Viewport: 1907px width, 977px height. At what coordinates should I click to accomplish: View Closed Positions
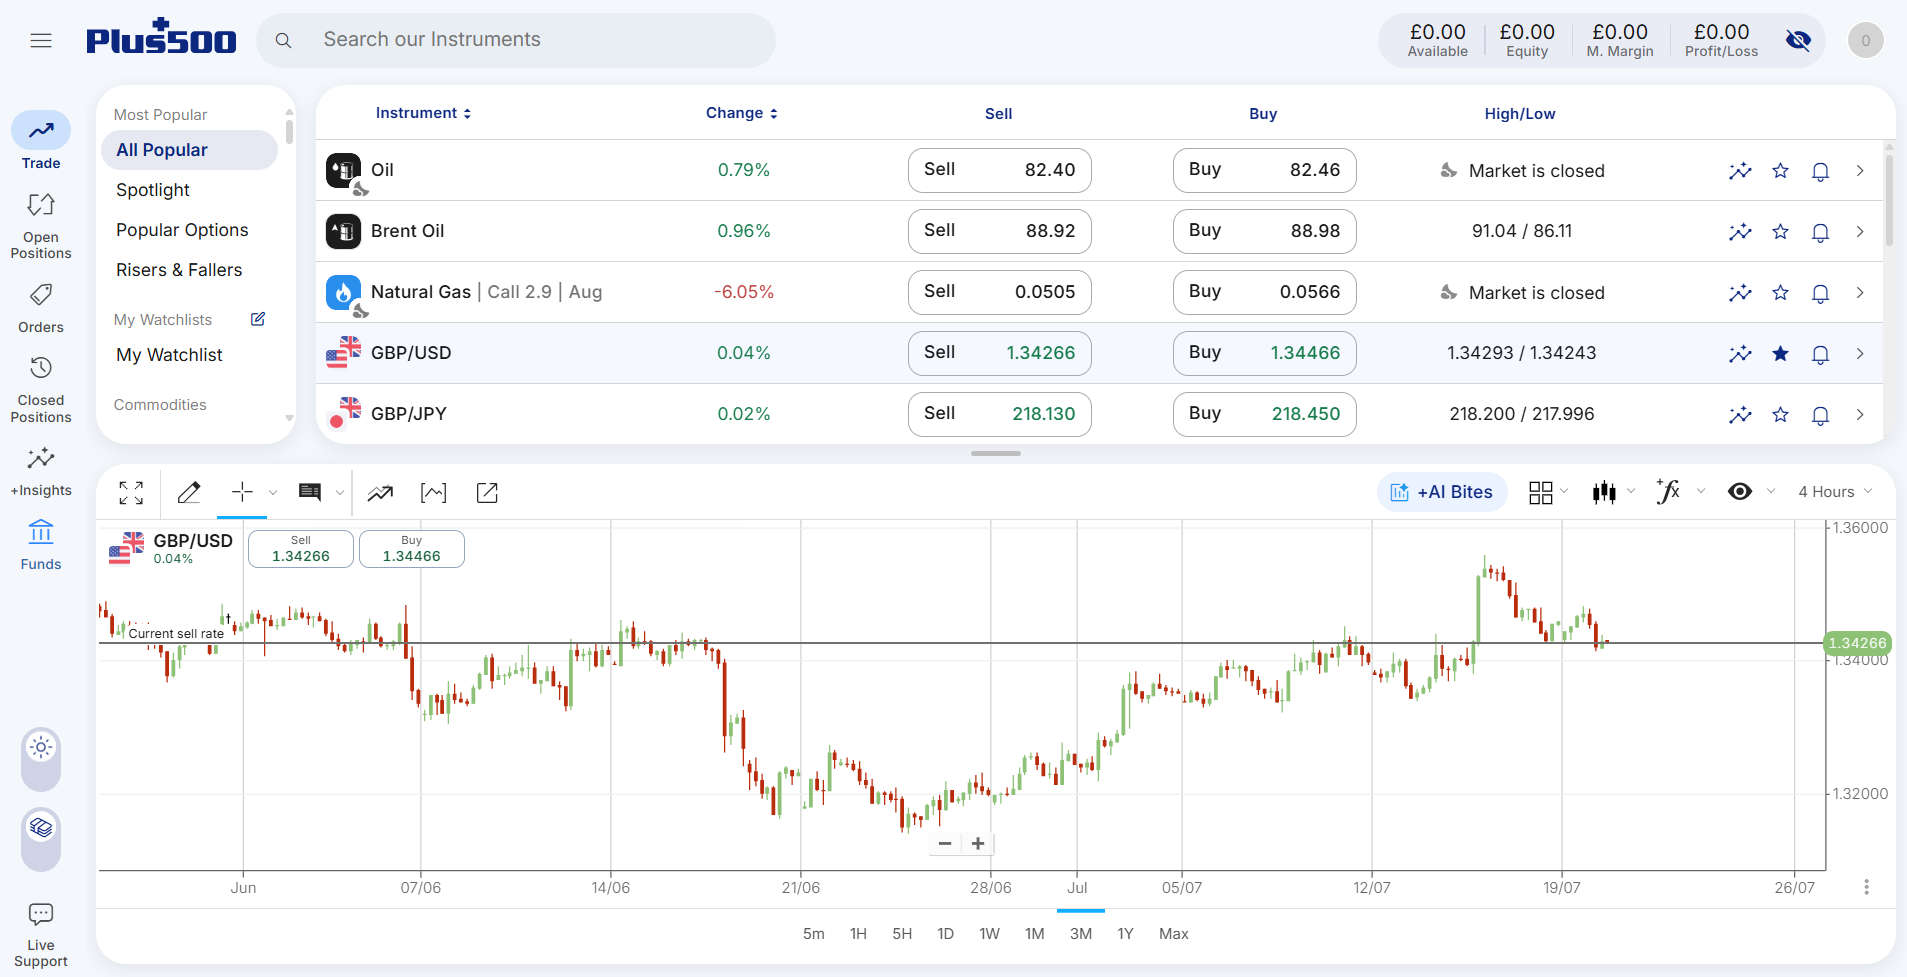tap(41, 390)
